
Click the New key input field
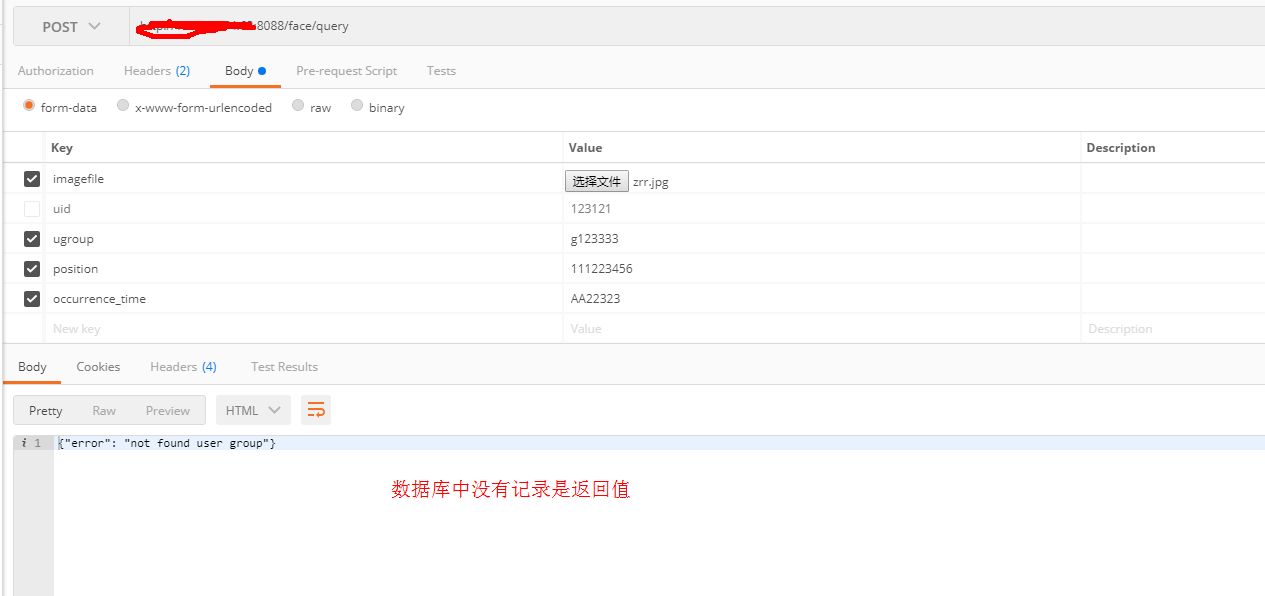(300, 329)
